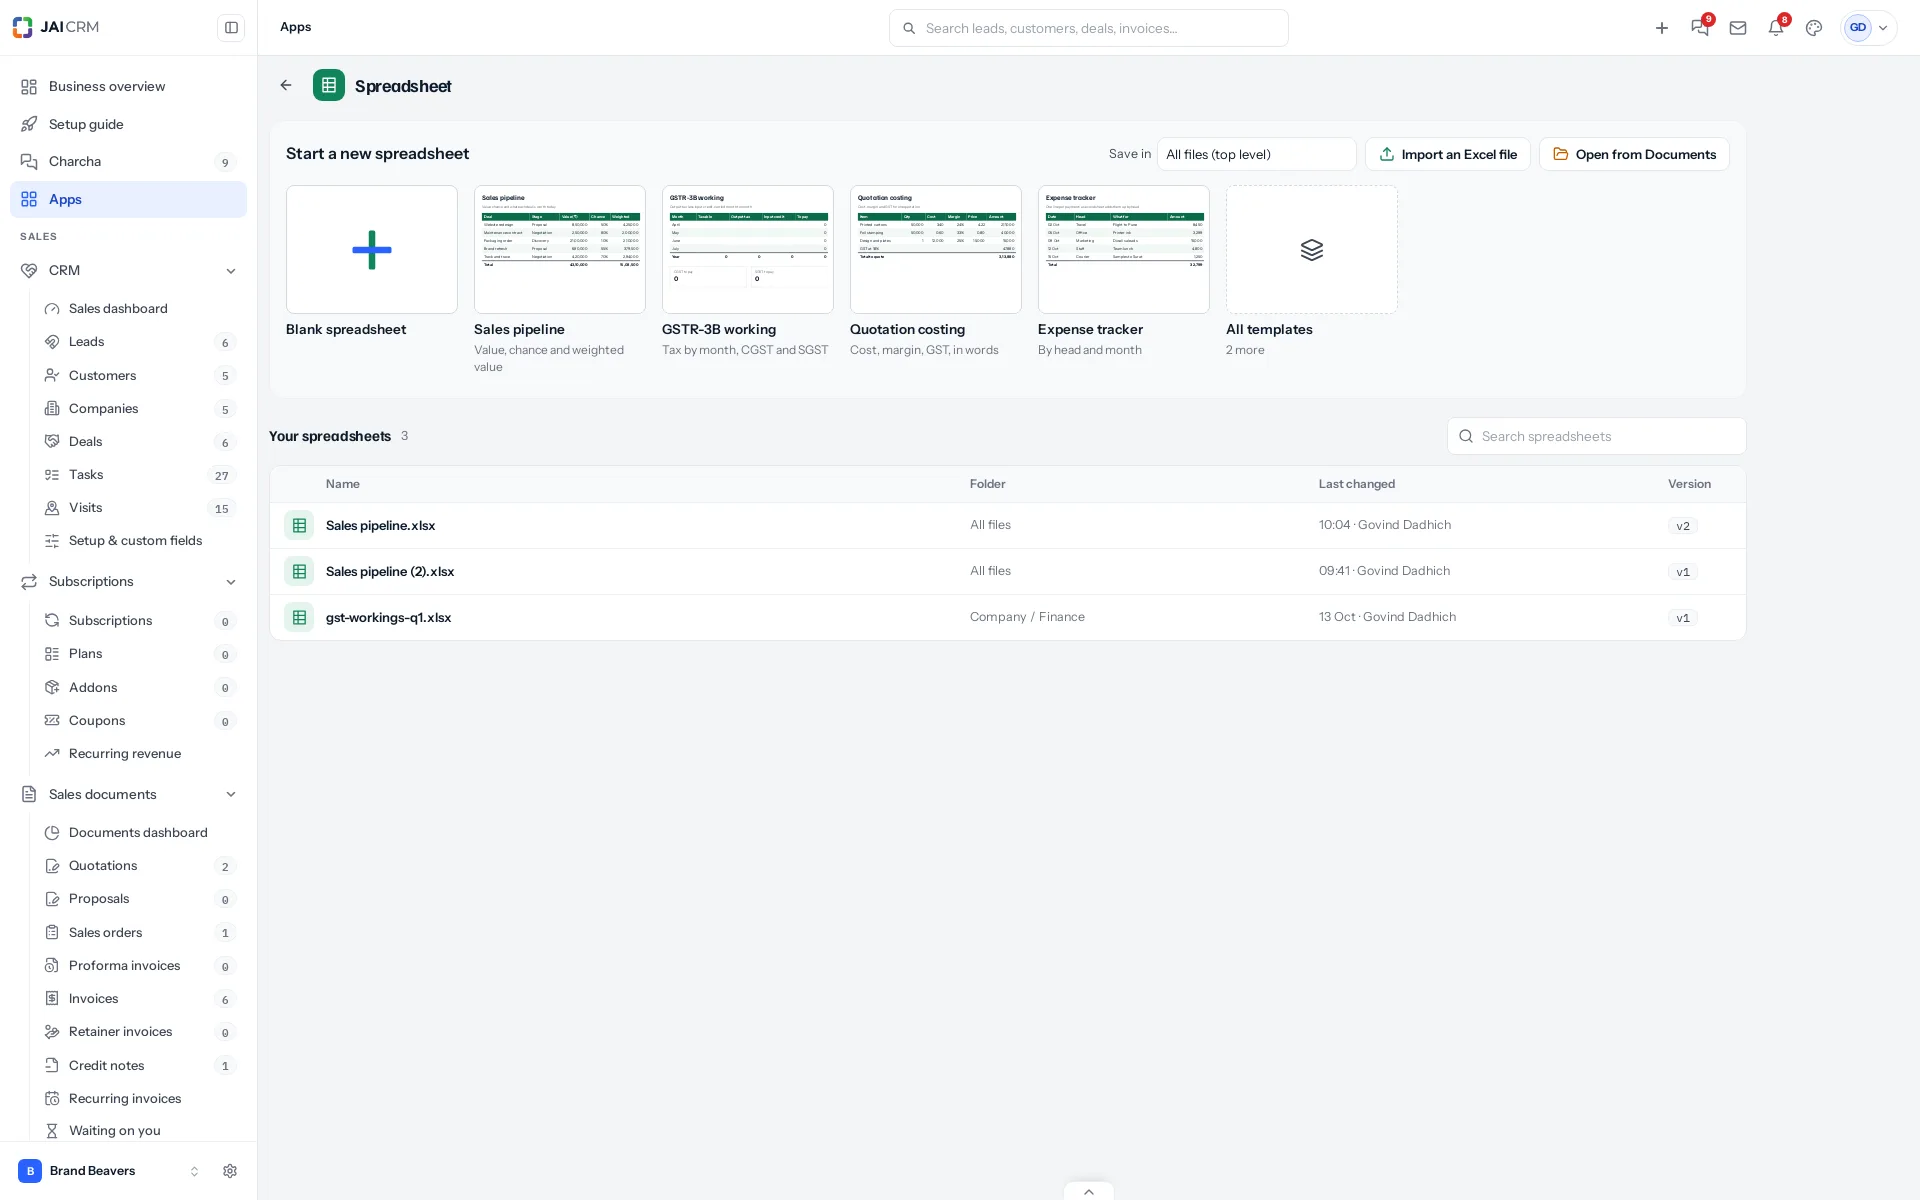Open Invoices in sidebar
Image resolution: width=1920 pixels, height=1200 pixels.
(138, 999)
